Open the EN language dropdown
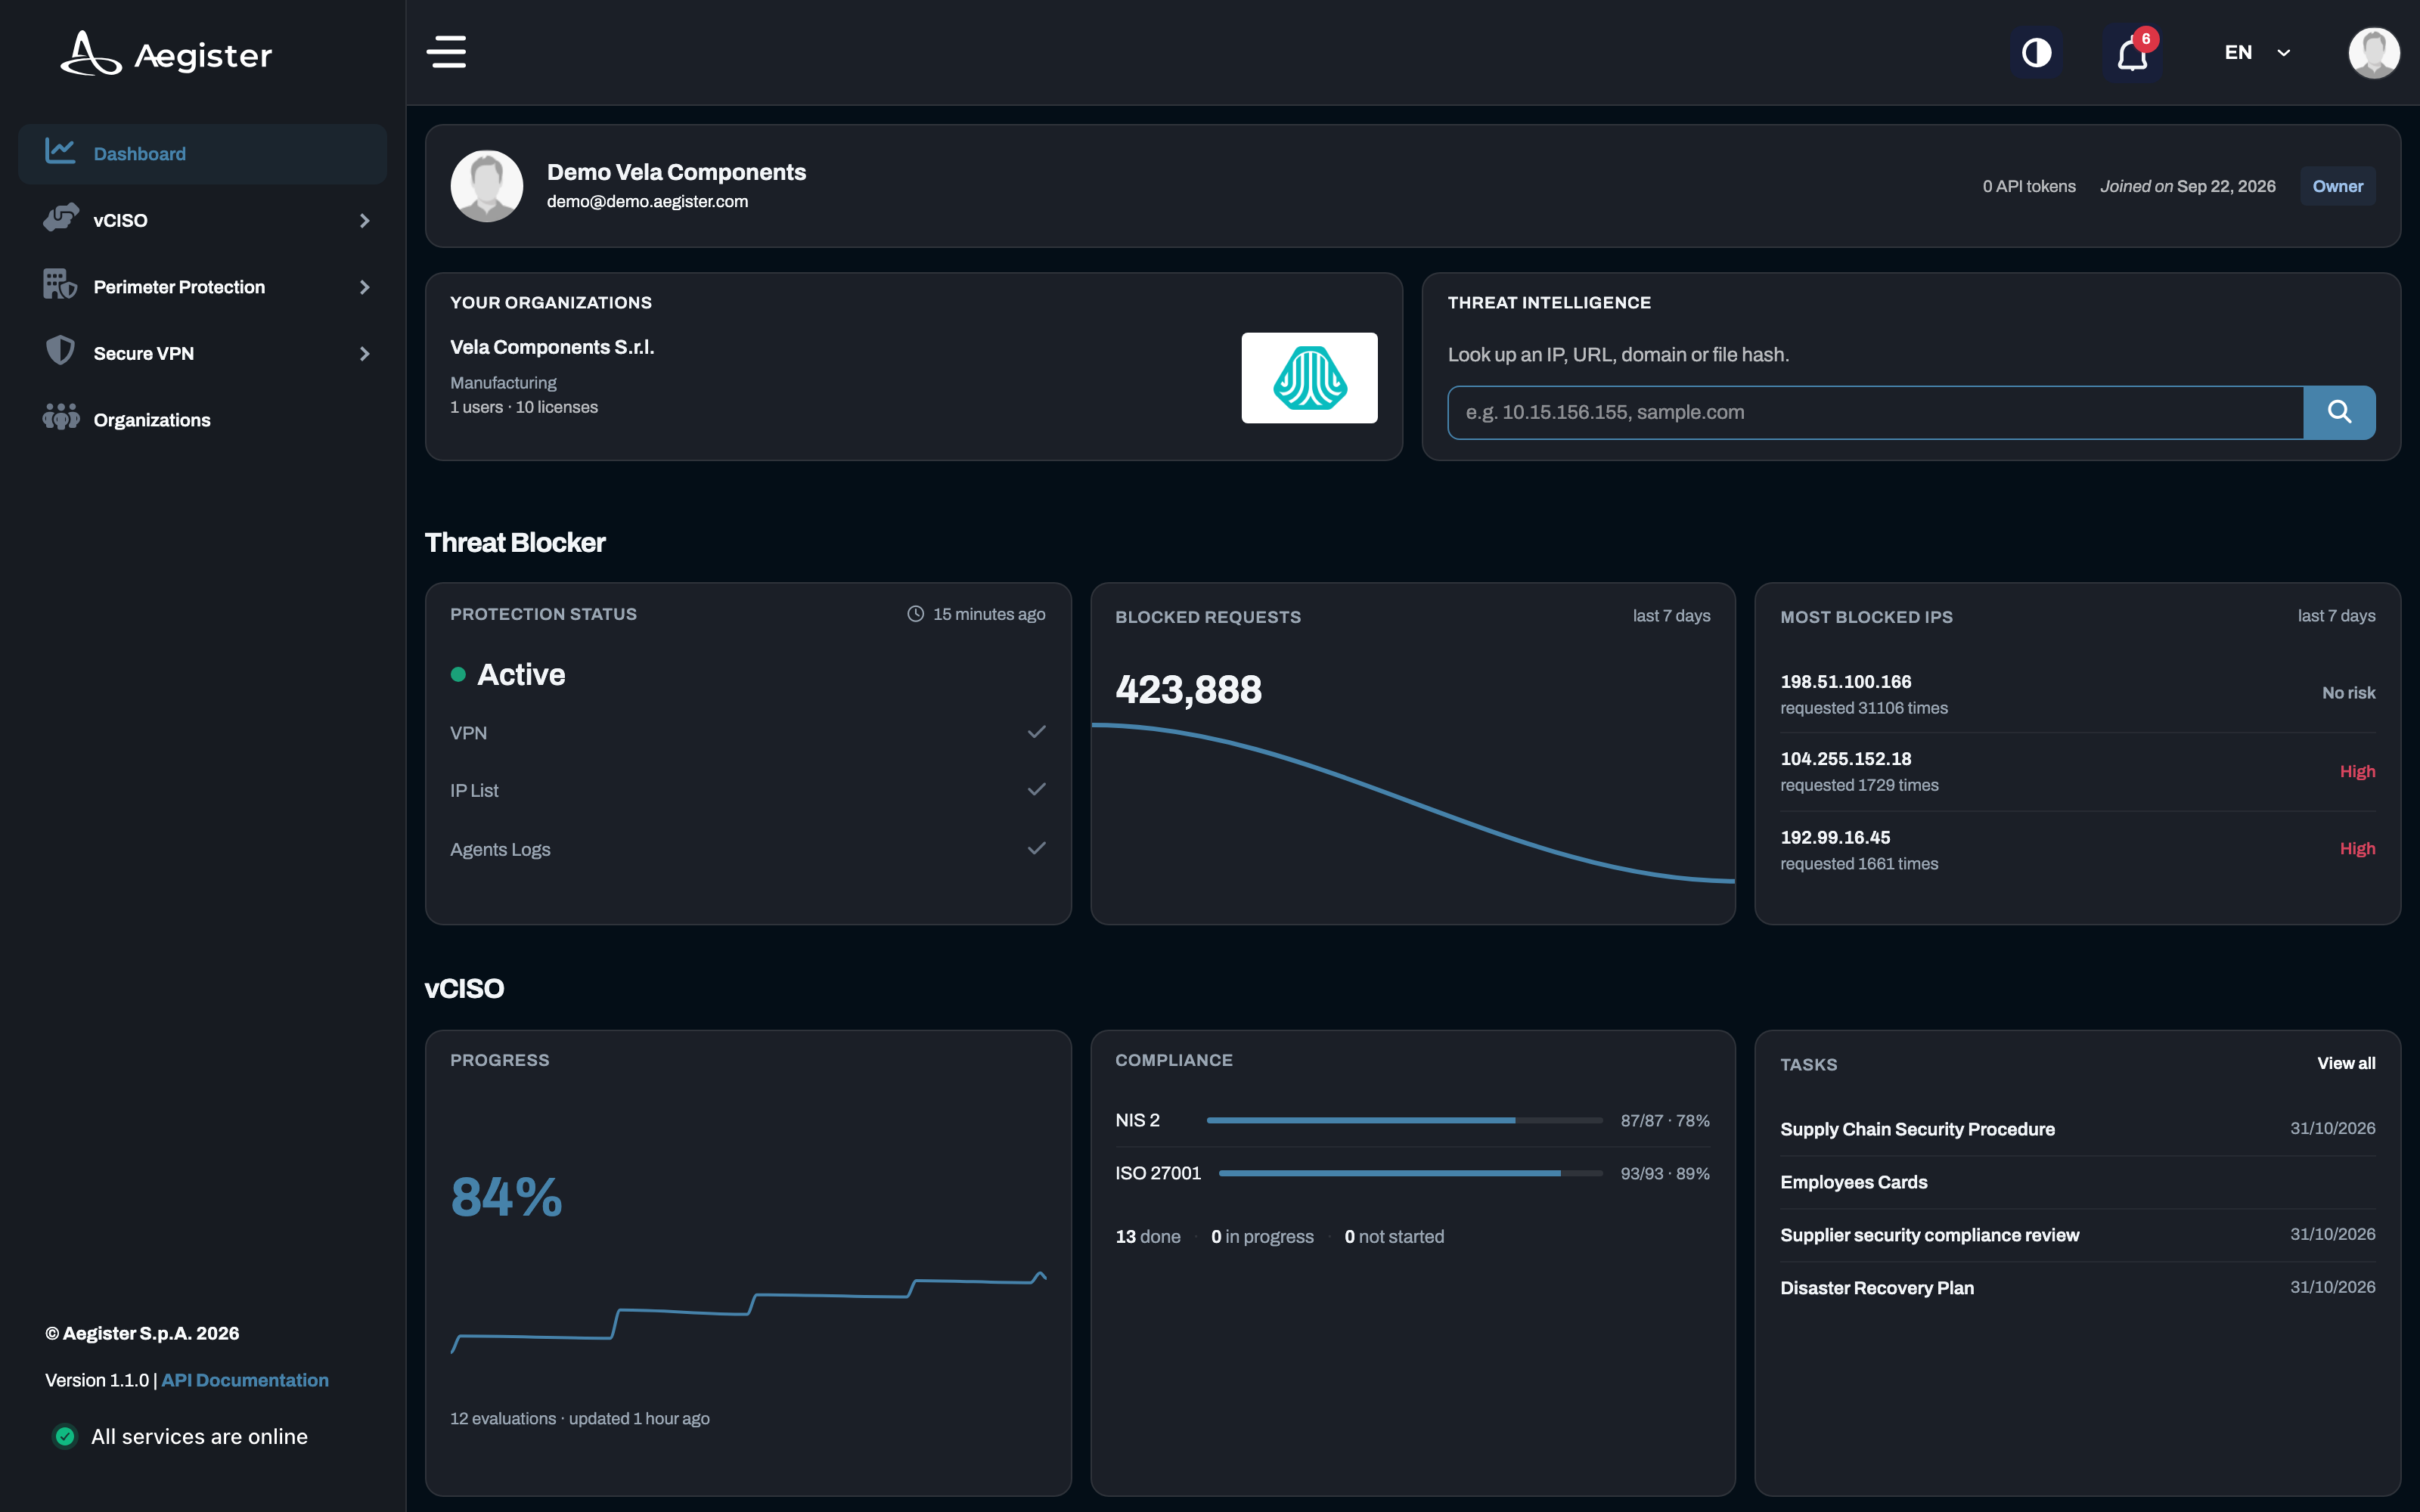The image size is (2420, 1512). tap(2257, 52)
